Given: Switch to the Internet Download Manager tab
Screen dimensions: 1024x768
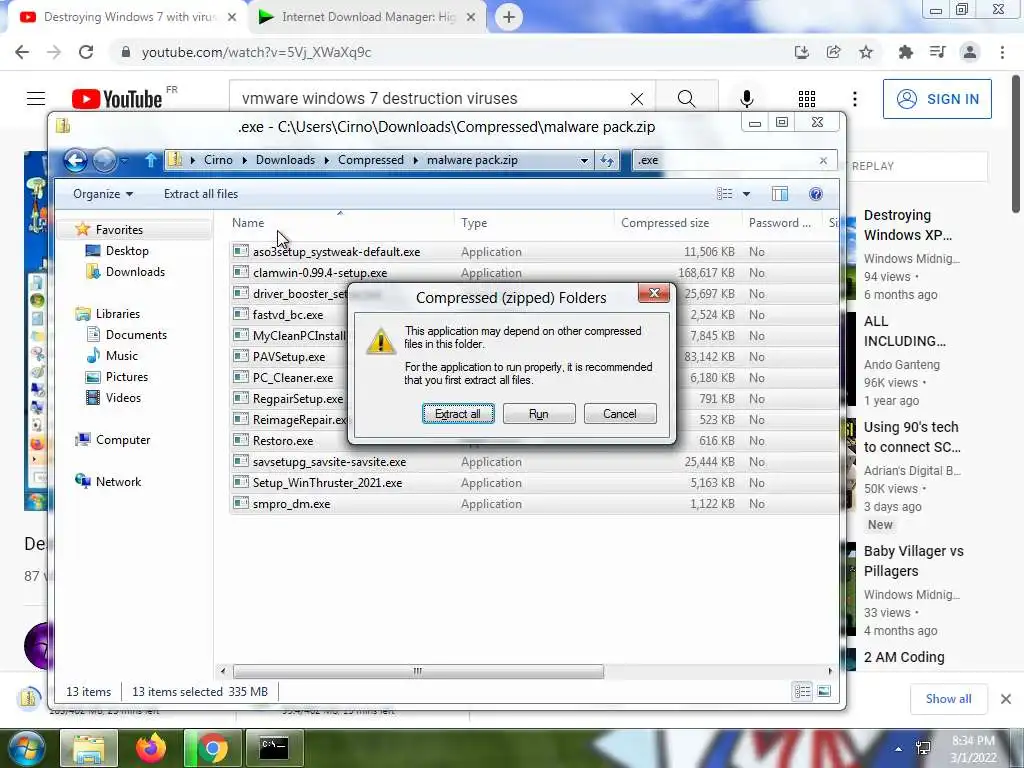Looking at the screenshot, I should point(368,17).
